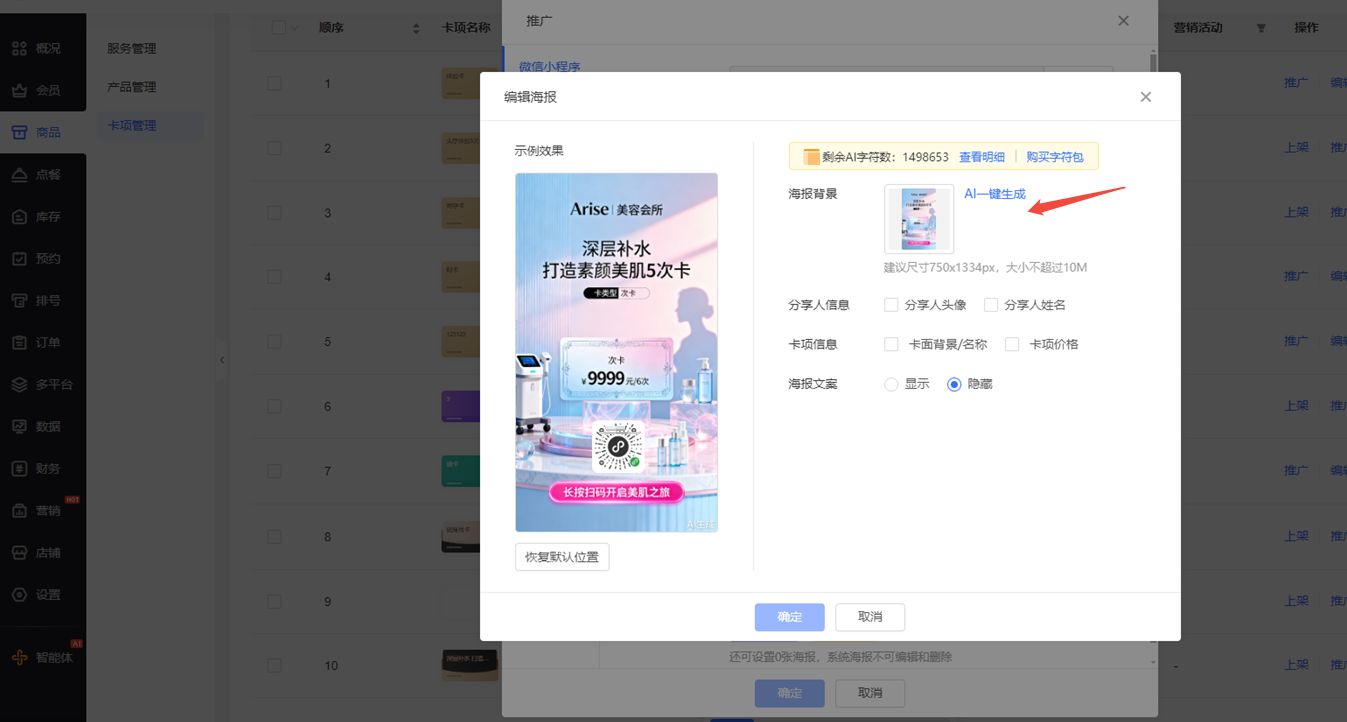Click the AI character pack icon before 剩余AI字符数
Image resolution: width=1347 pixels, height=722 pixels.
(811, 157)
